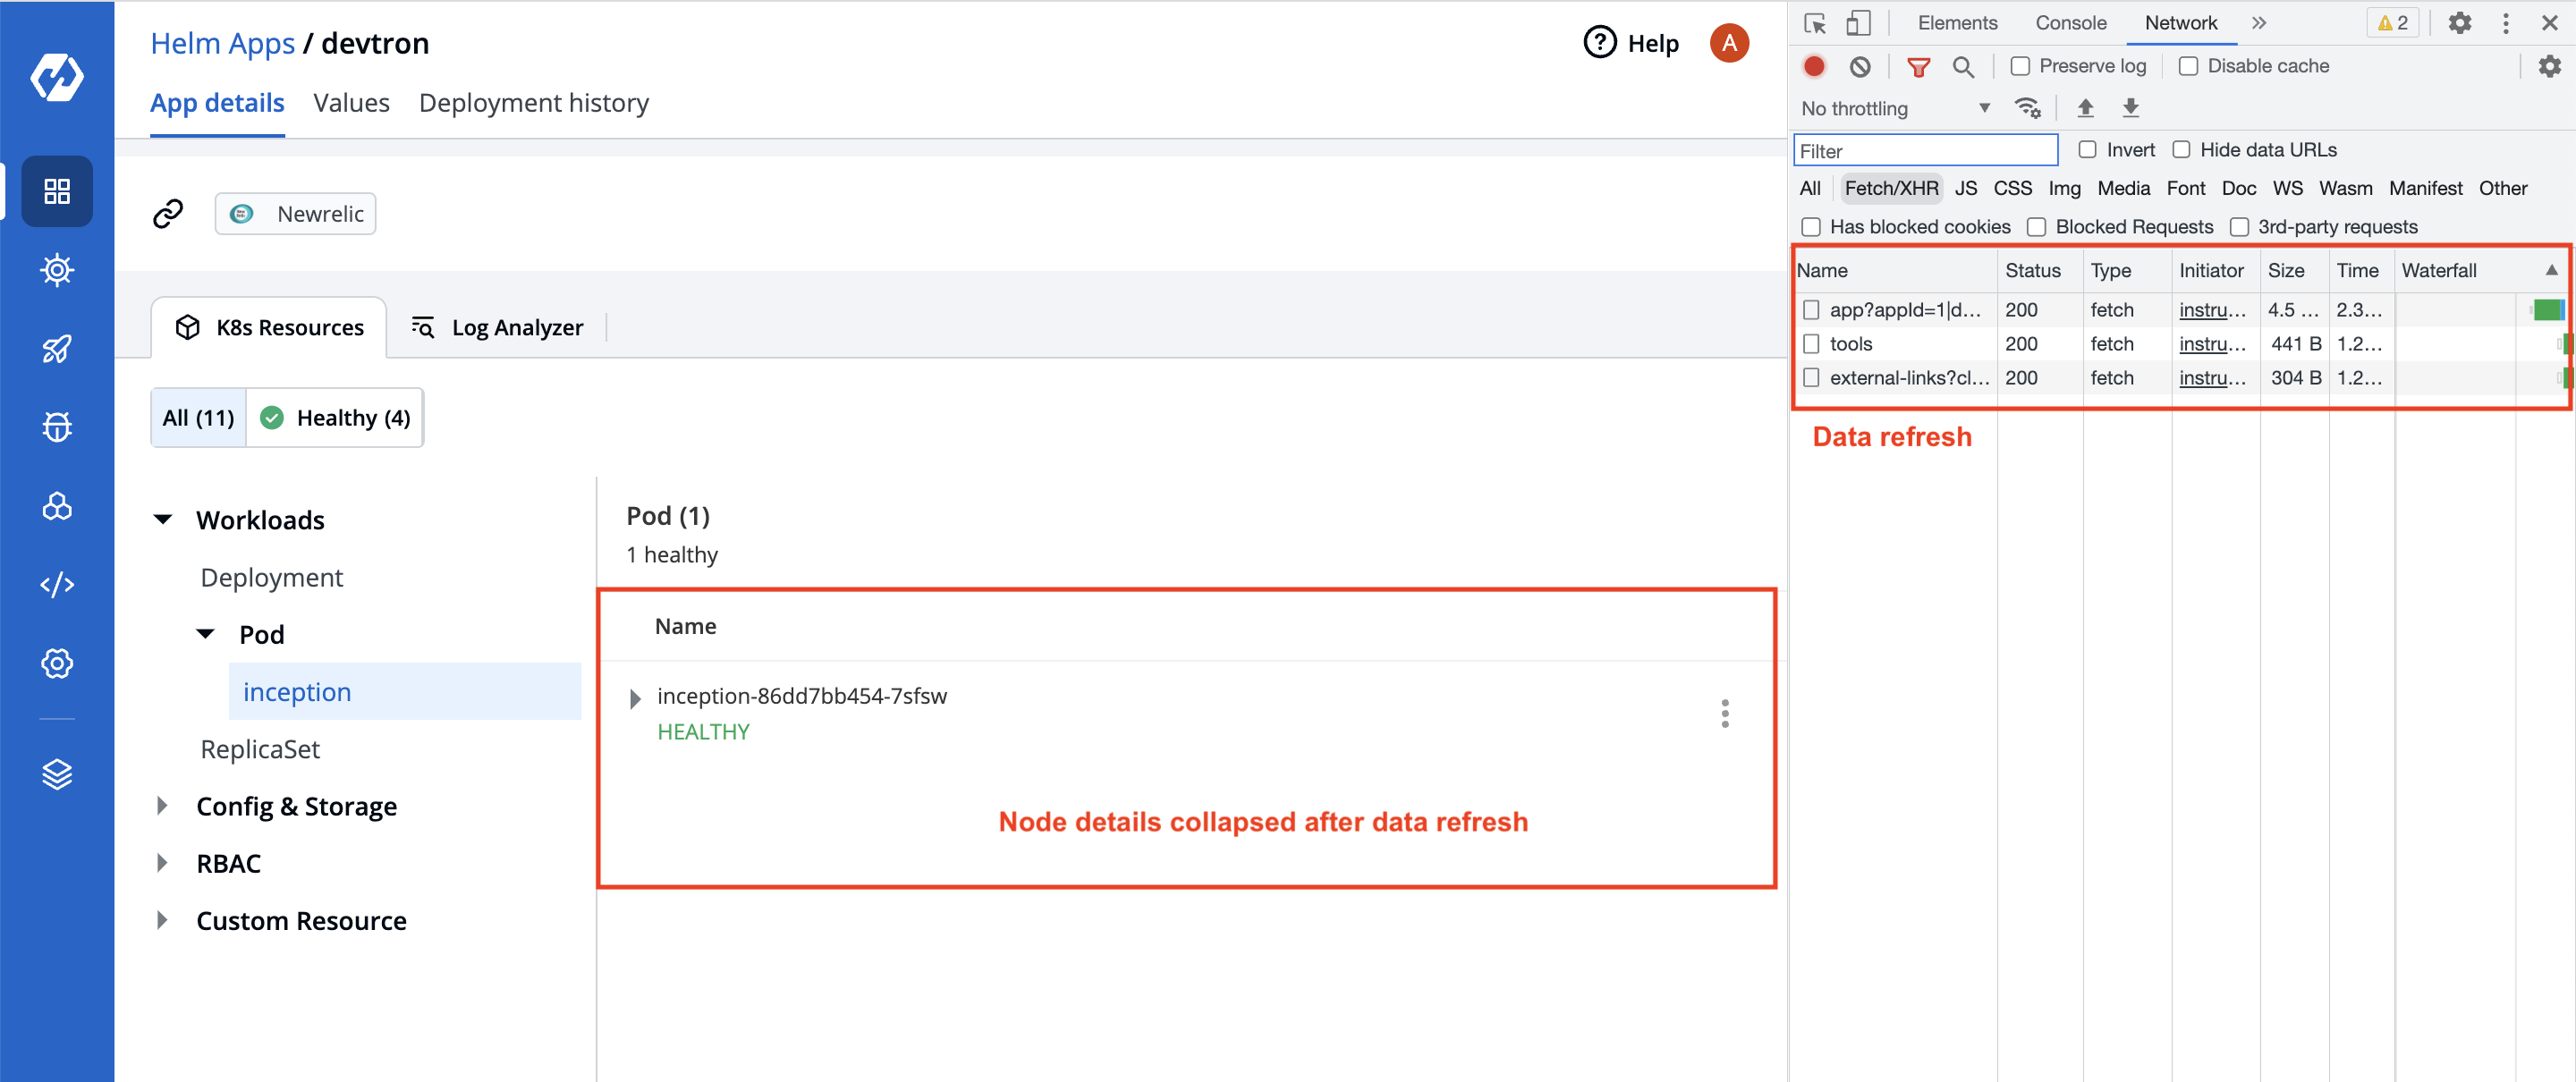Switch to the Deployment history tab
Viewport: 2576px width, 1082px height.
532,102
